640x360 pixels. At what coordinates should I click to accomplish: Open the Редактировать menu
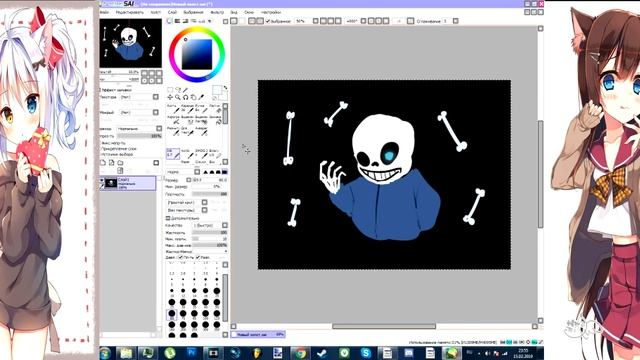pyautogui.click(x=129, y=12)
